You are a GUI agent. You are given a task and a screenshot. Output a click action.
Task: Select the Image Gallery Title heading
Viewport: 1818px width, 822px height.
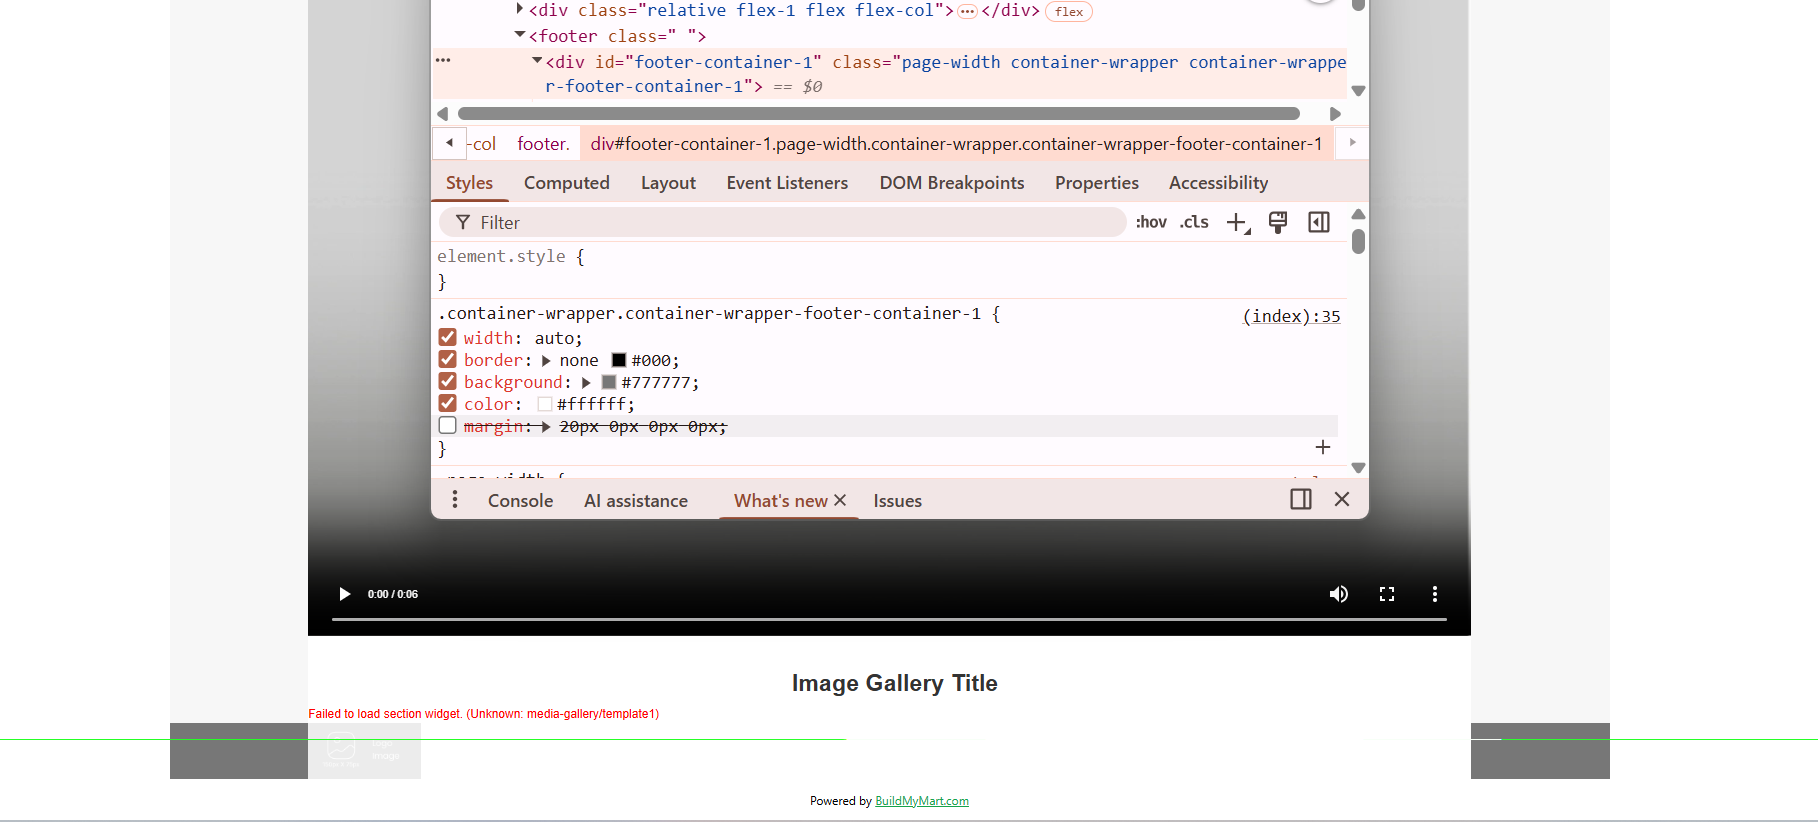(895, 683)
